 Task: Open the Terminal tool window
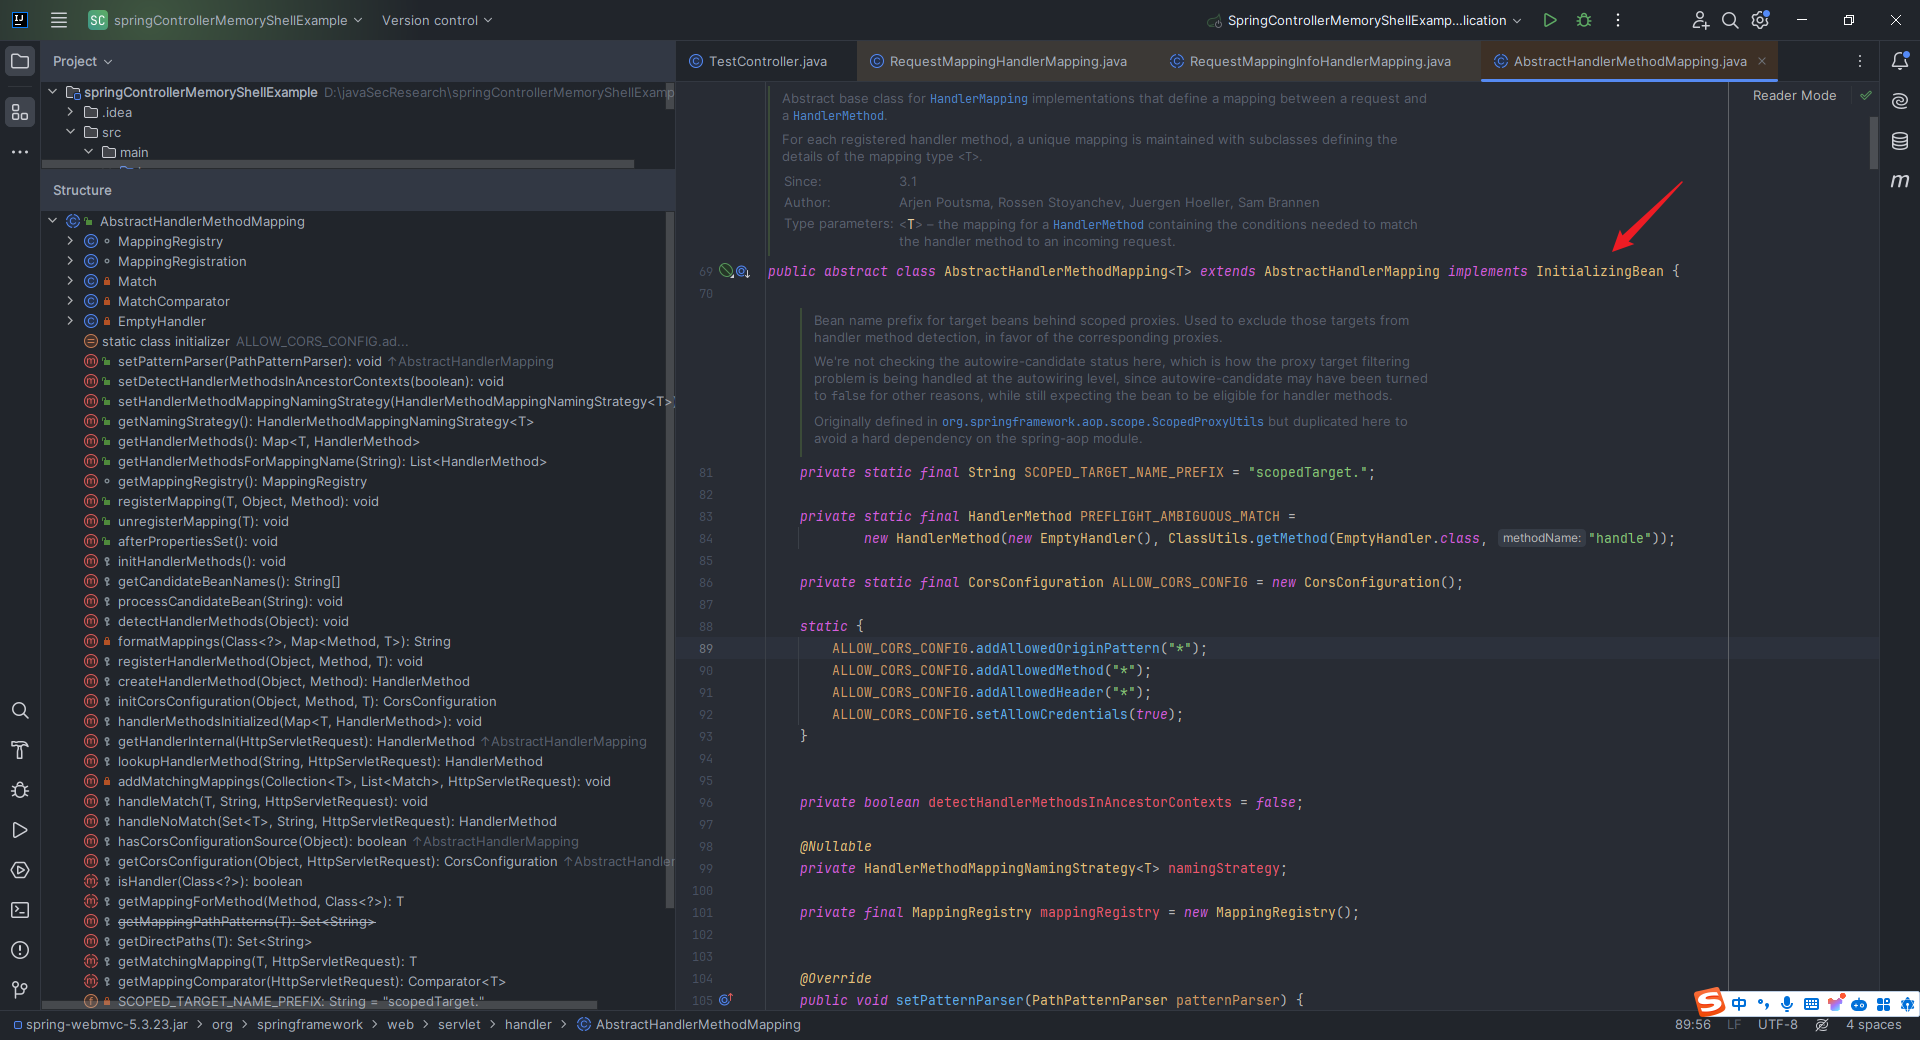(x=20, y=910)
